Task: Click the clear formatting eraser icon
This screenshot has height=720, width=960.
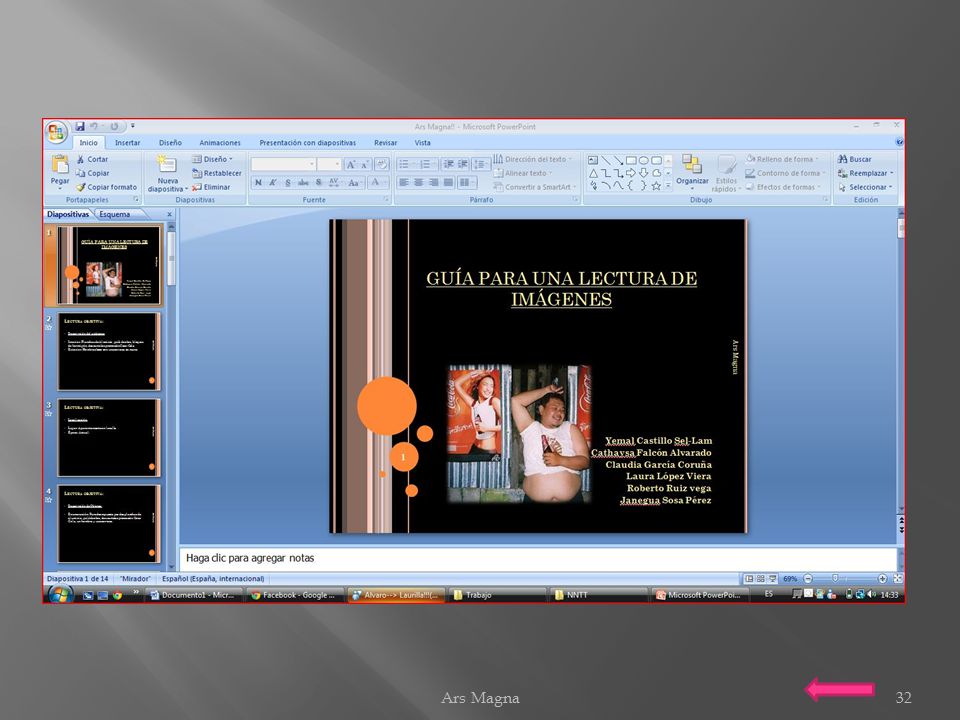Action: [x=381, y=165]
